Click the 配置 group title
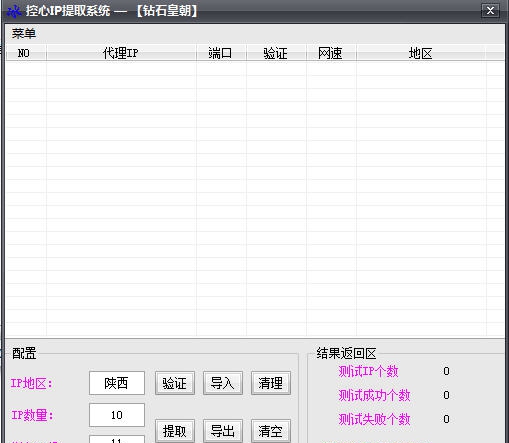The height and width of the screenshot is (443, 509). pos(24,353)
